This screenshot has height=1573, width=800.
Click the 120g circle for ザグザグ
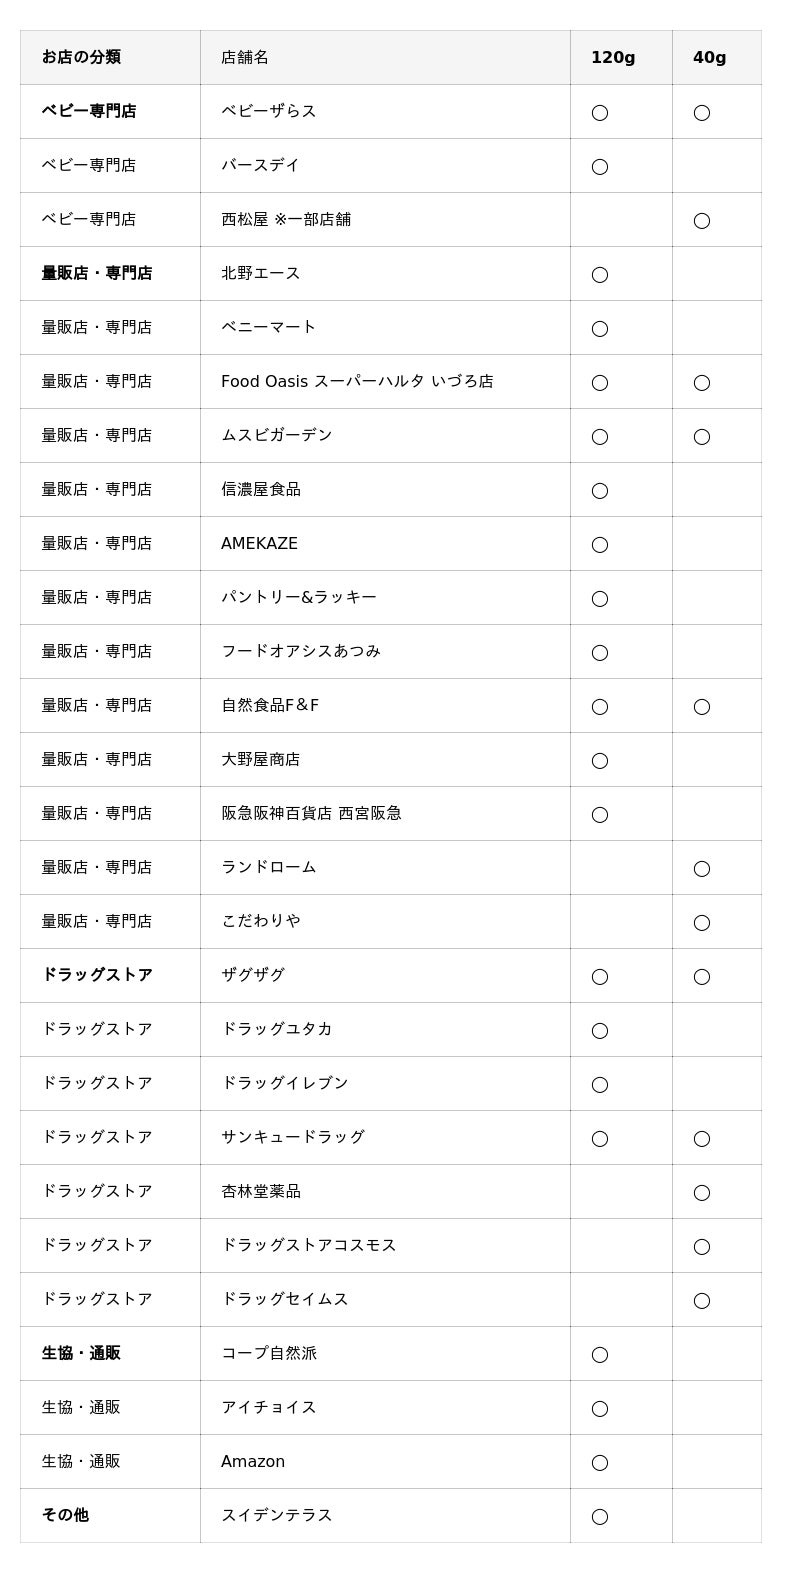pos(600,976)
